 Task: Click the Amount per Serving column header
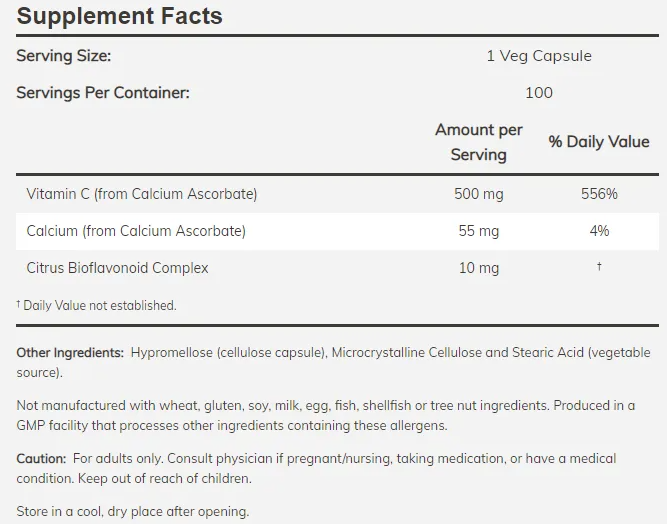point(479,142)
